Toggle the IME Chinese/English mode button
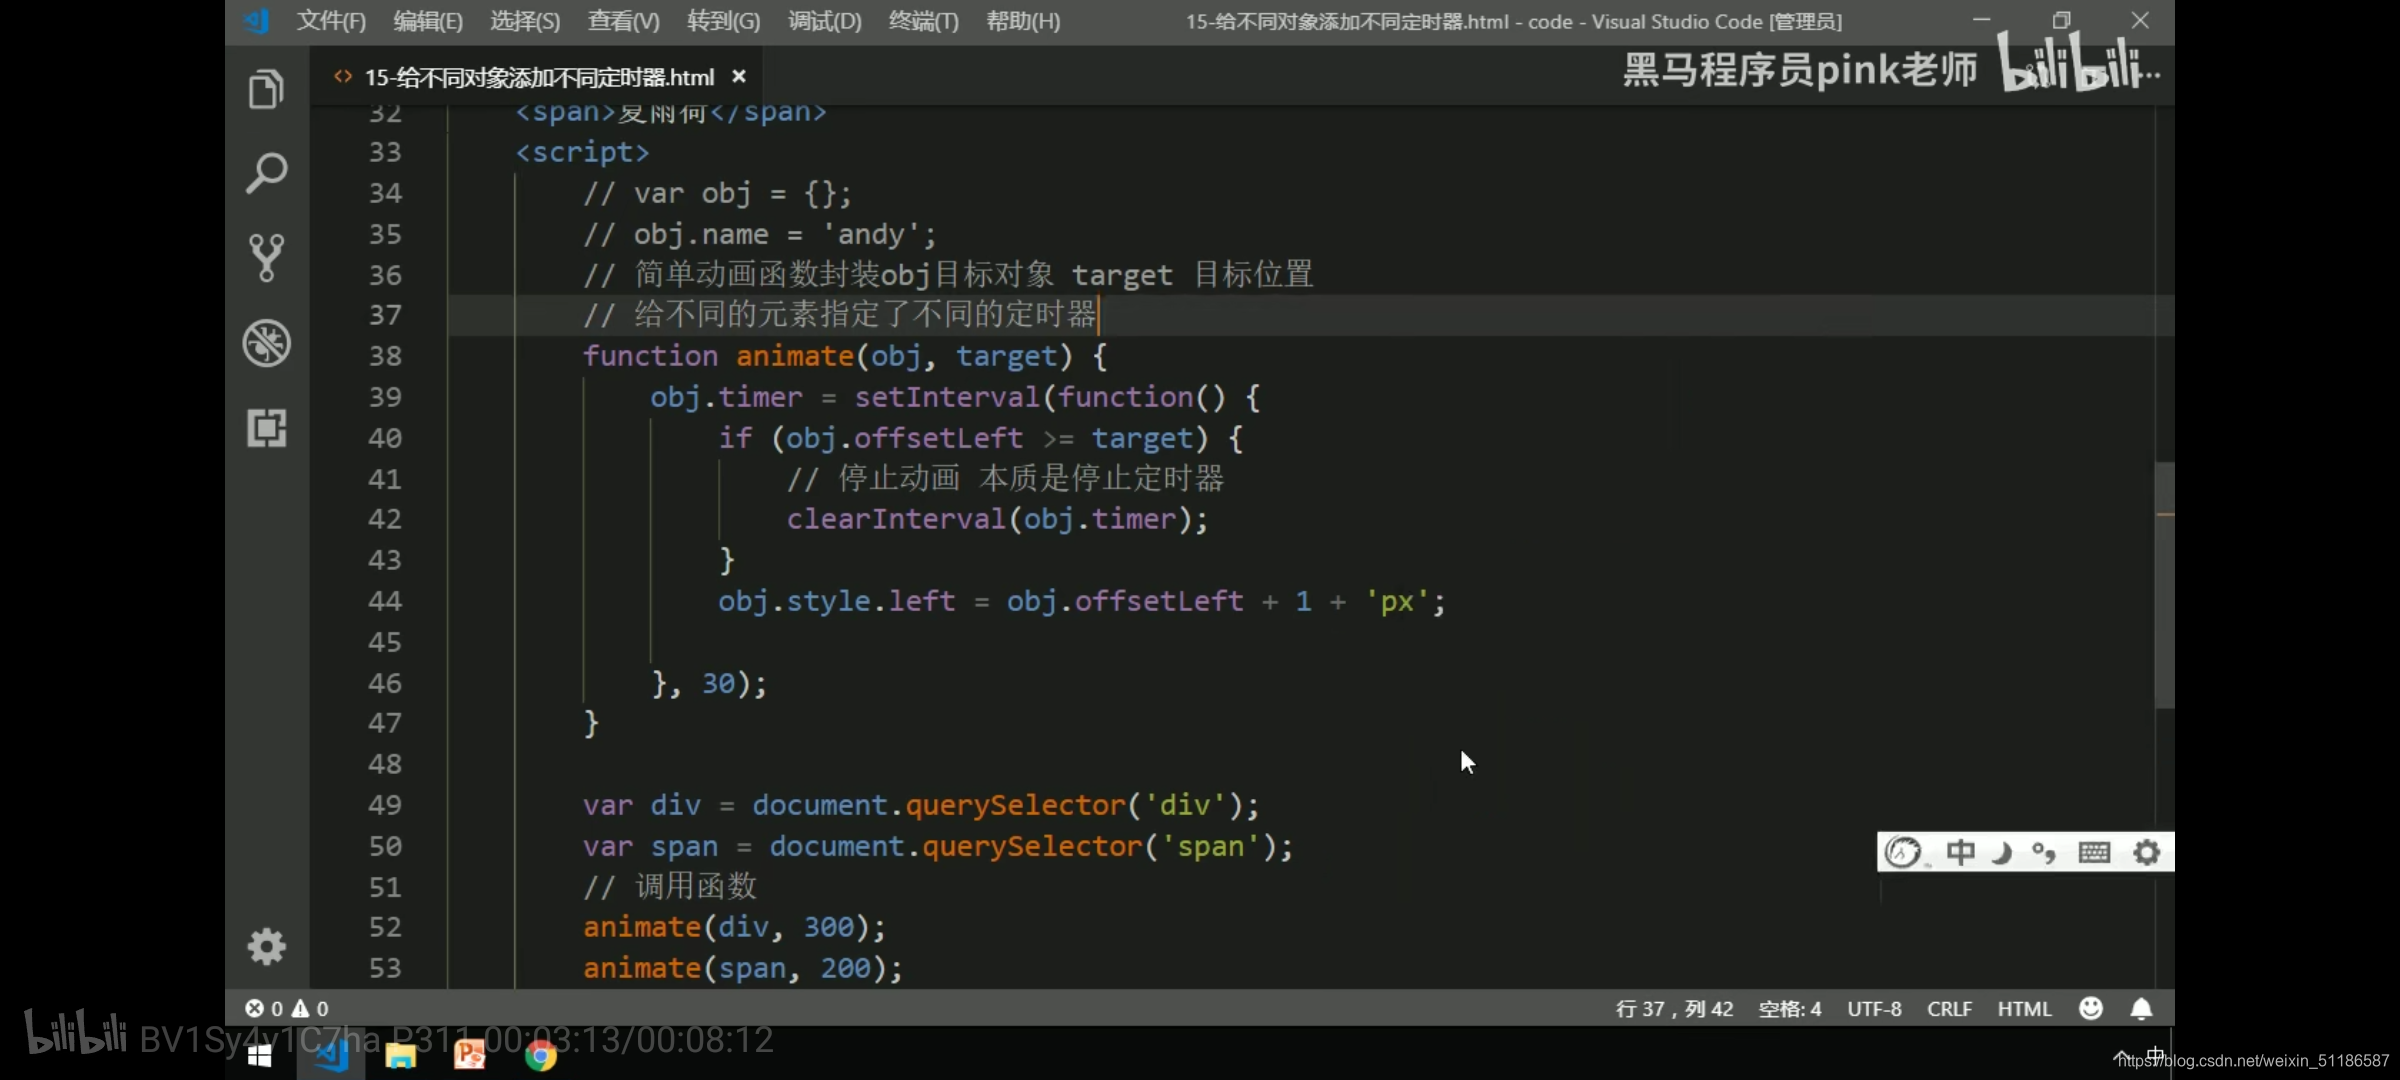The height and width of the screenshot is (1080, 2400). click(x=1960, y=852)
